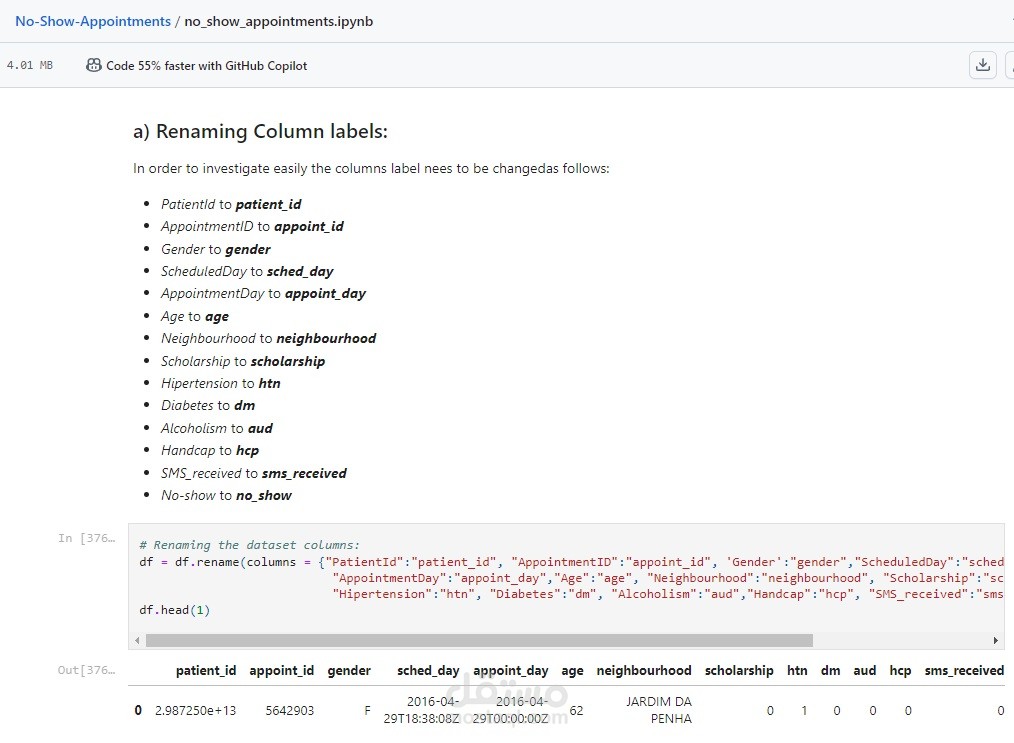Viewport: 1014px width, 743px height.
Task: Click the horizontal scrollbar thumb in code cell
Action: coord(480,640)
